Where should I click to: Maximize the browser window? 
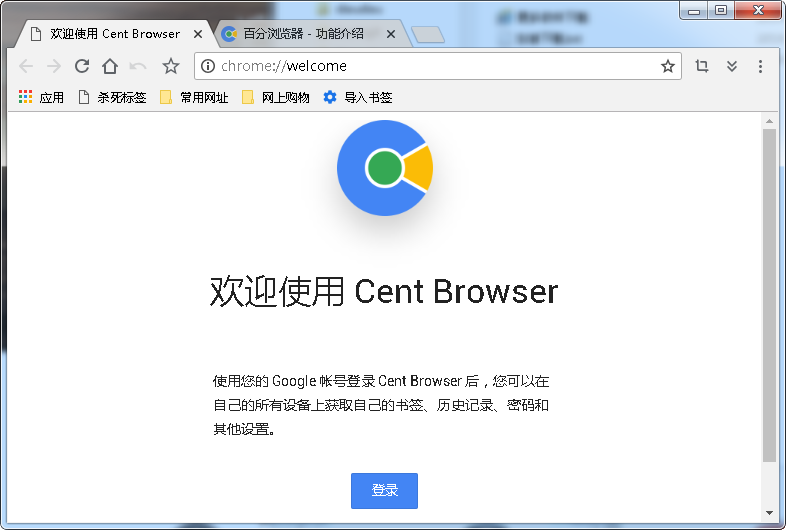[721, 10]
